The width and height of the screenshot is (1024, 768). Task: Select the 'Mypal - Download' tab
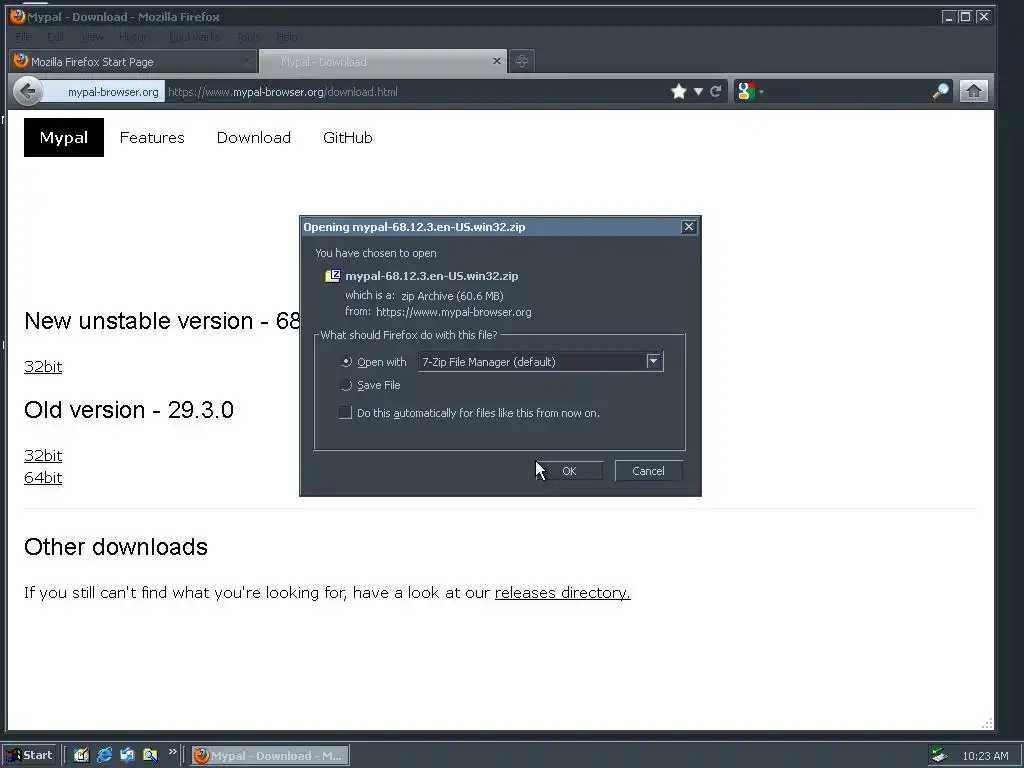tap(382, 61)
